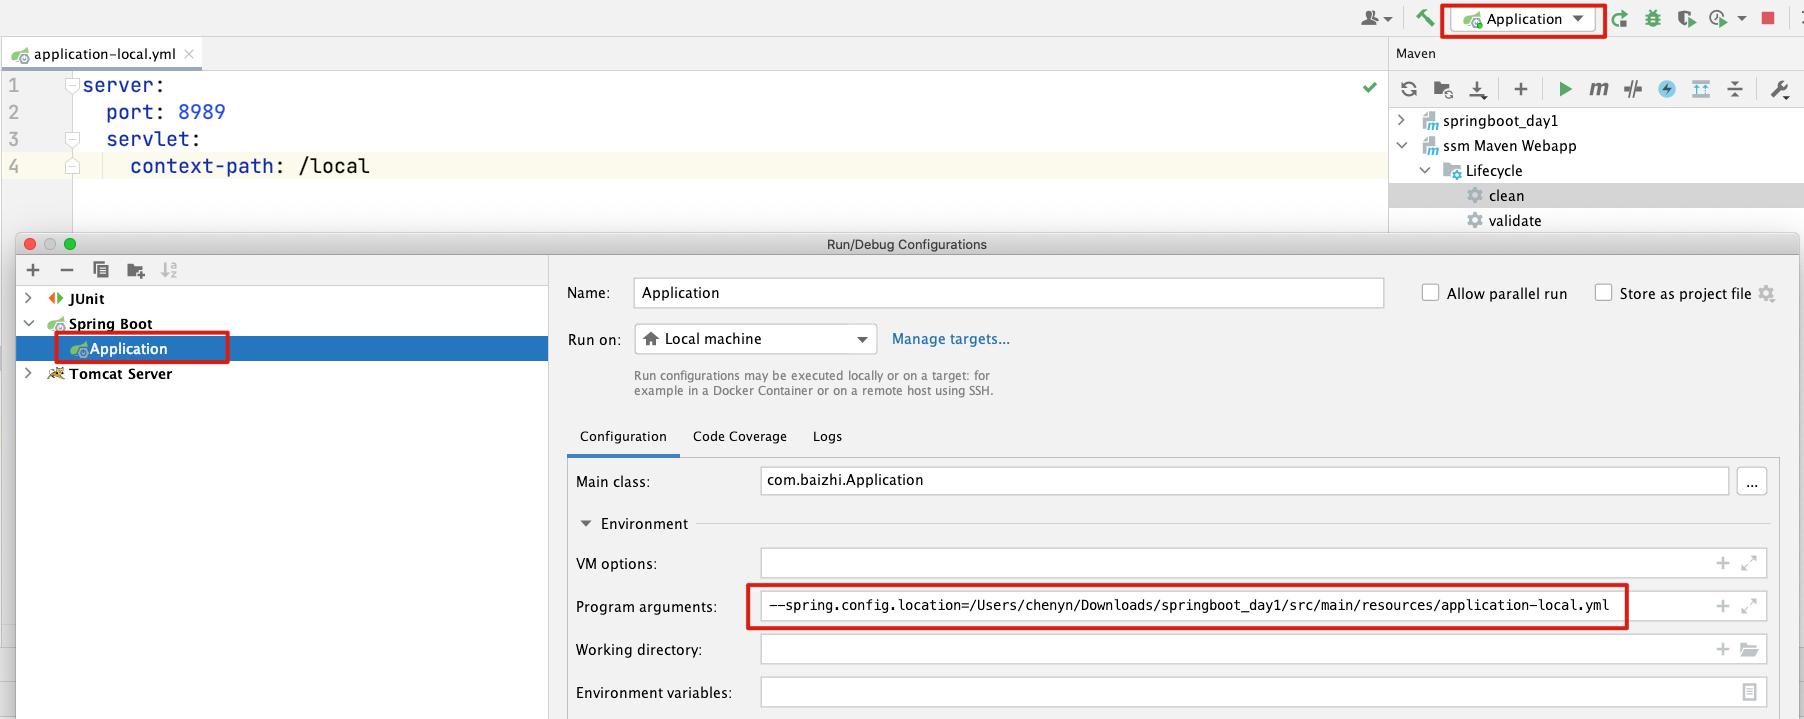
Task: Click the Maven panel title
Action: point(1416,54)
